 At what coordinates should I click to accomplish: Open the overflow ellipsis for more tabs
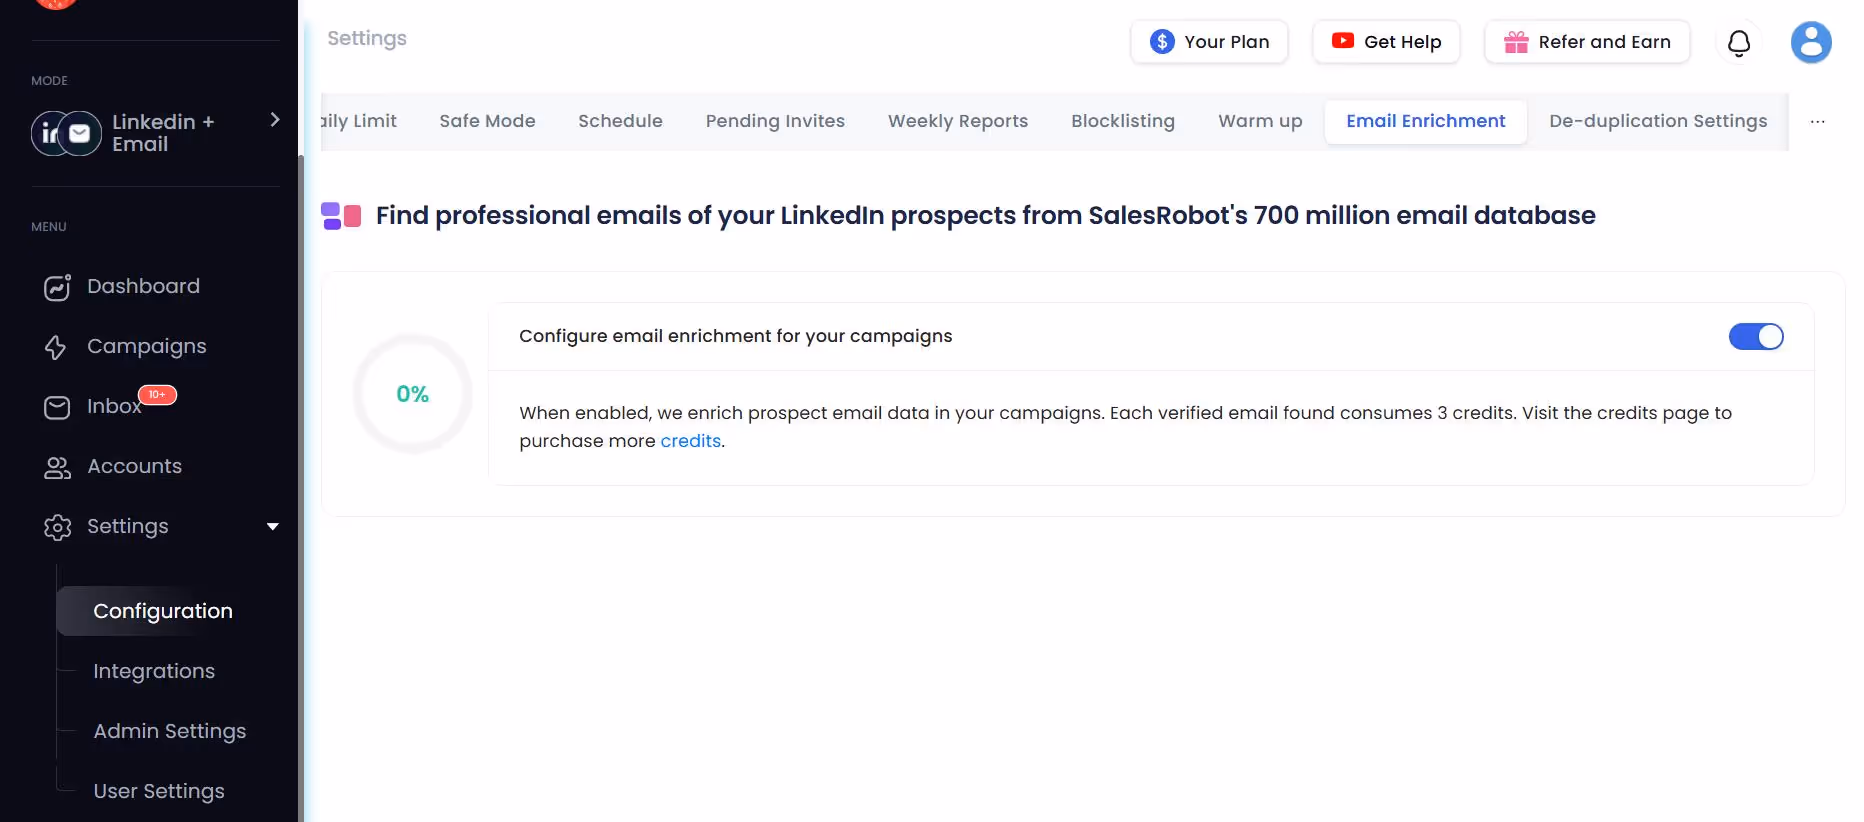(x=1817, y=121)
